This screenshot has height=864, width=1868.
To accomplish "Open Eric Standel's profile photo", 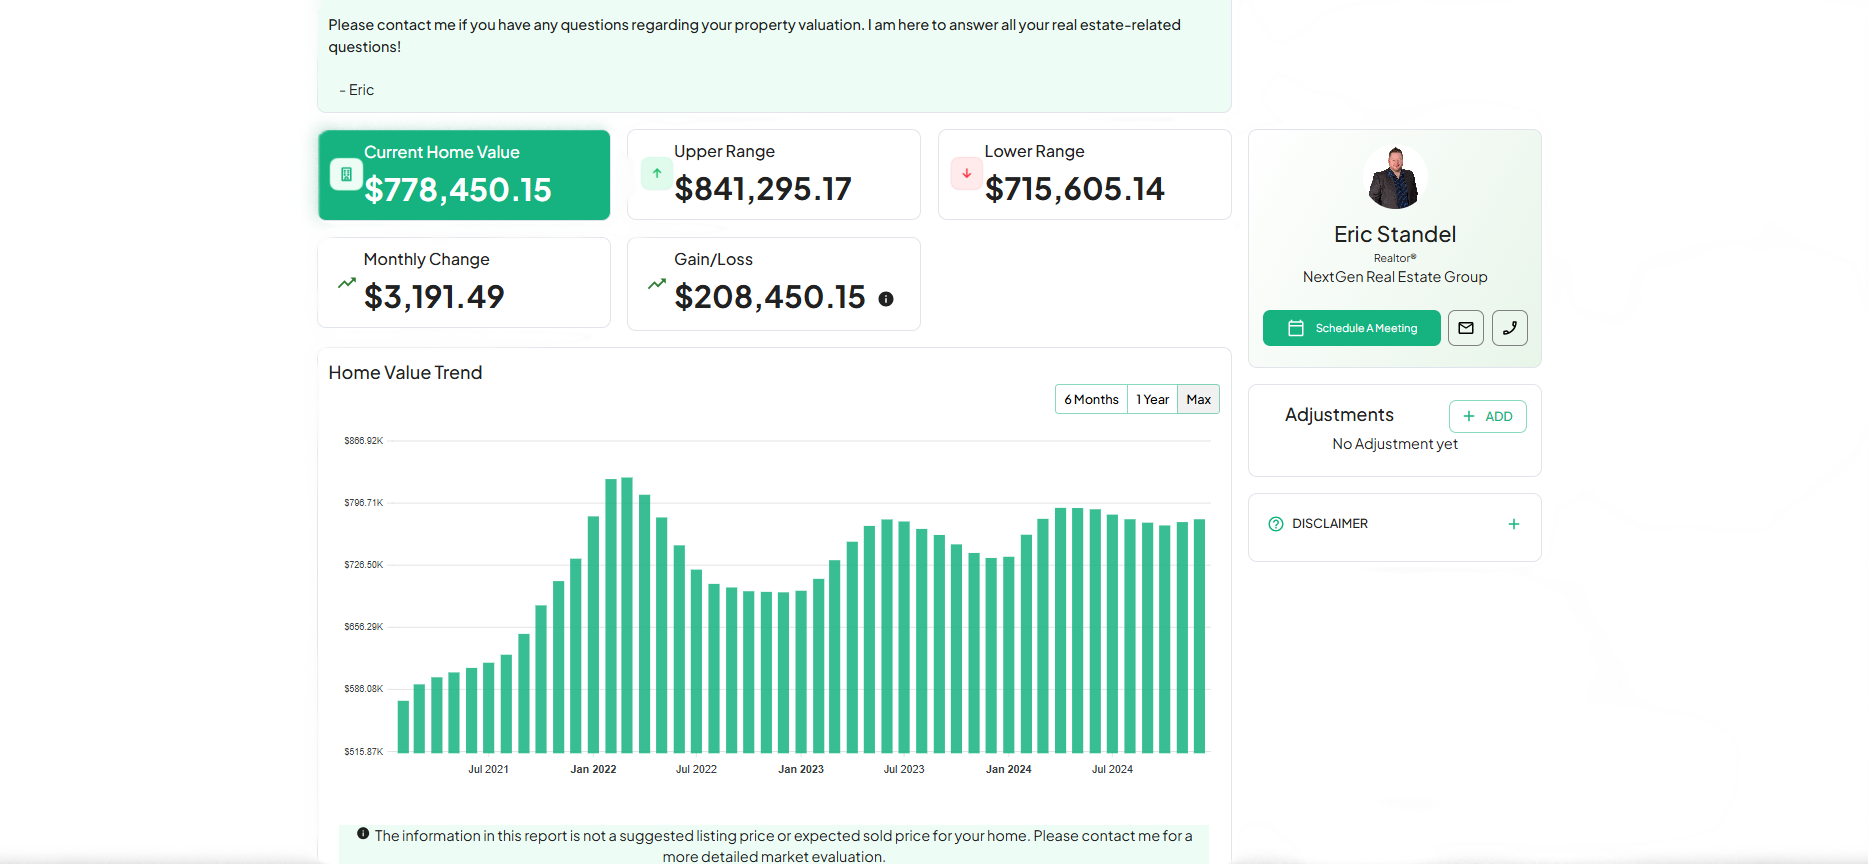I will (x=1395, y=178).
